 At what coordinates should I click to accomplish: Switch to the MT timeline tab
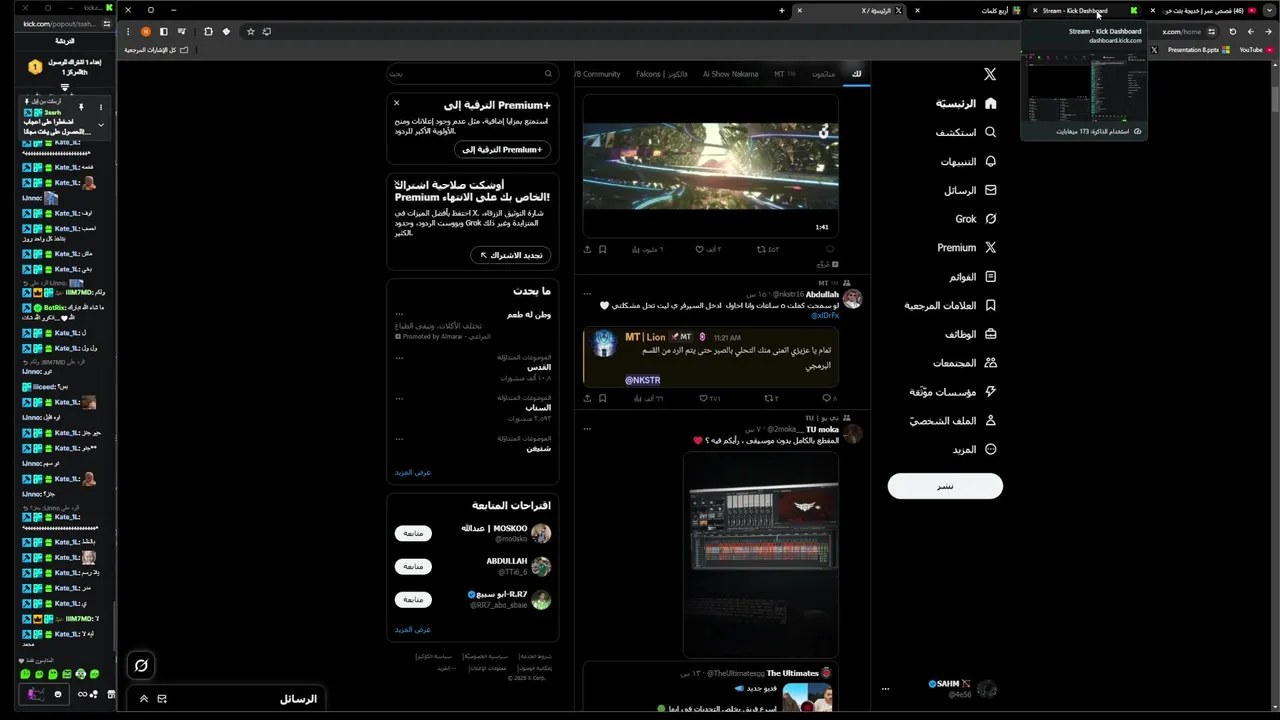[x=785, y=74]
